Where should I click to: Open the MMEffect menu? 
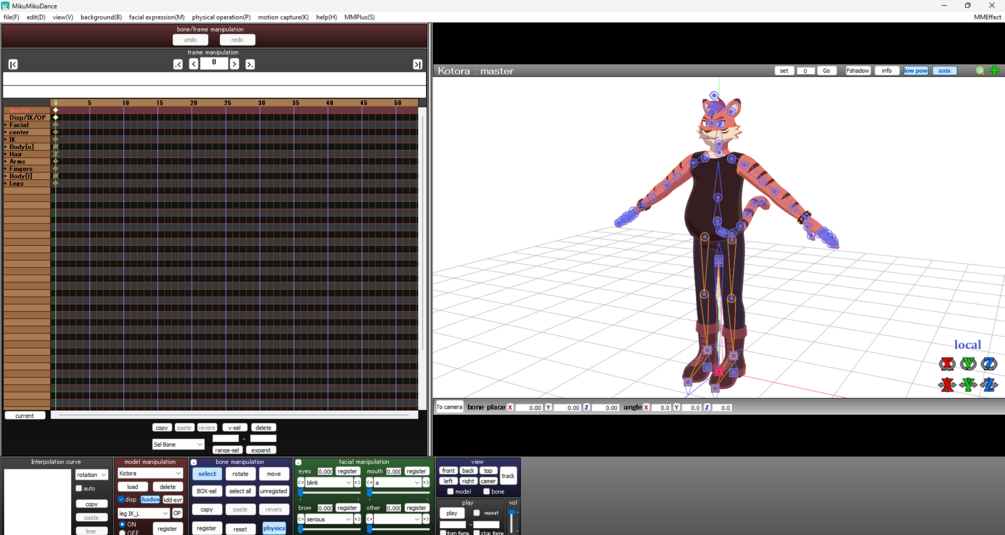click(x=987, y=17)
